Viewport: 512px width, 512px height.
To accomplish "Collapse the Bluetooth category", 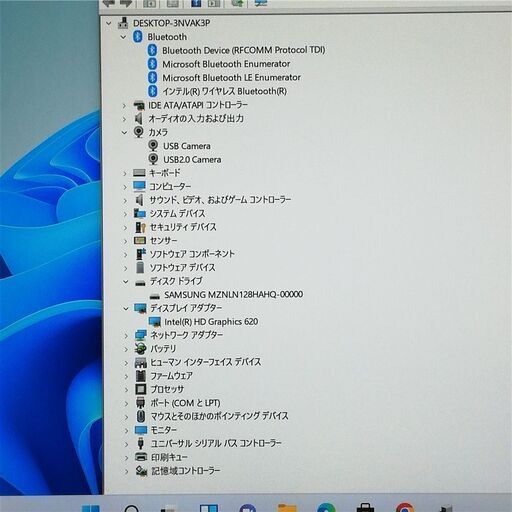I will coord(123,37).
